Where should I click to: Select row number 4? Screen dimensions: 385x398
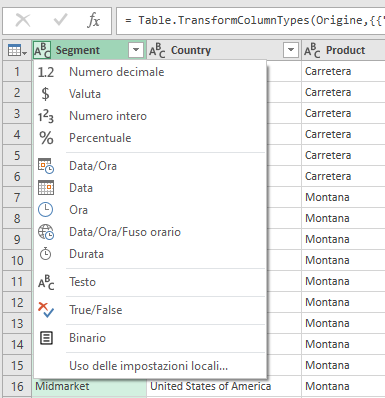tap(17, 135)
